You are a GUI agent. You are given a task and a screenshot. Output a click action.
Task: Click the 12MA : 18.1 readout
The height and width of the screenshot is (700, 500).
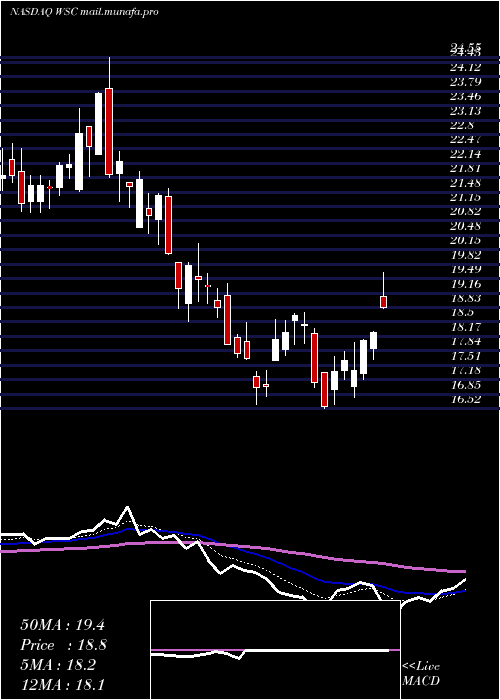pyautogui.click(x=62, y=684)
